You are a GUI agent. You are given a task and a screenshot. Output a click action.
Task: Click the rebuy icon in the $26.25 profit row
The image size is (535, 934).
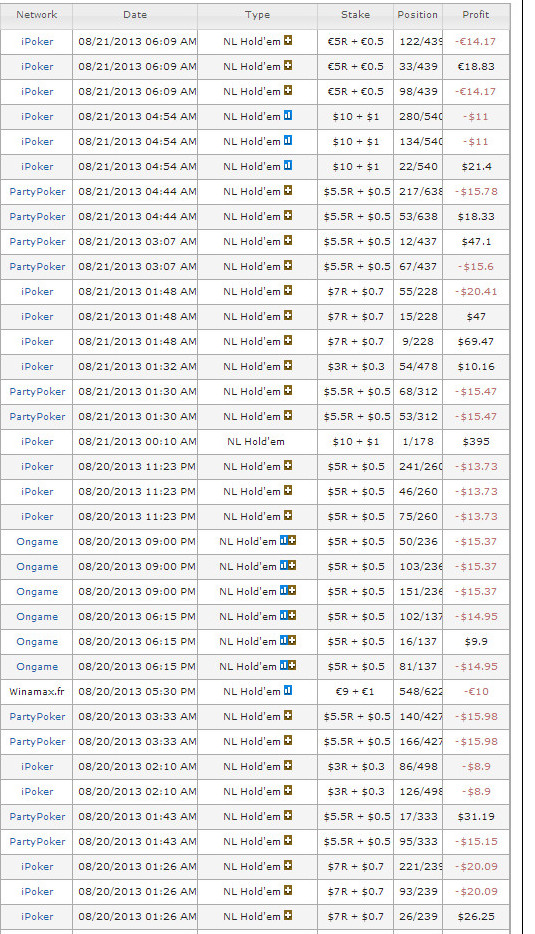(288, 916)
